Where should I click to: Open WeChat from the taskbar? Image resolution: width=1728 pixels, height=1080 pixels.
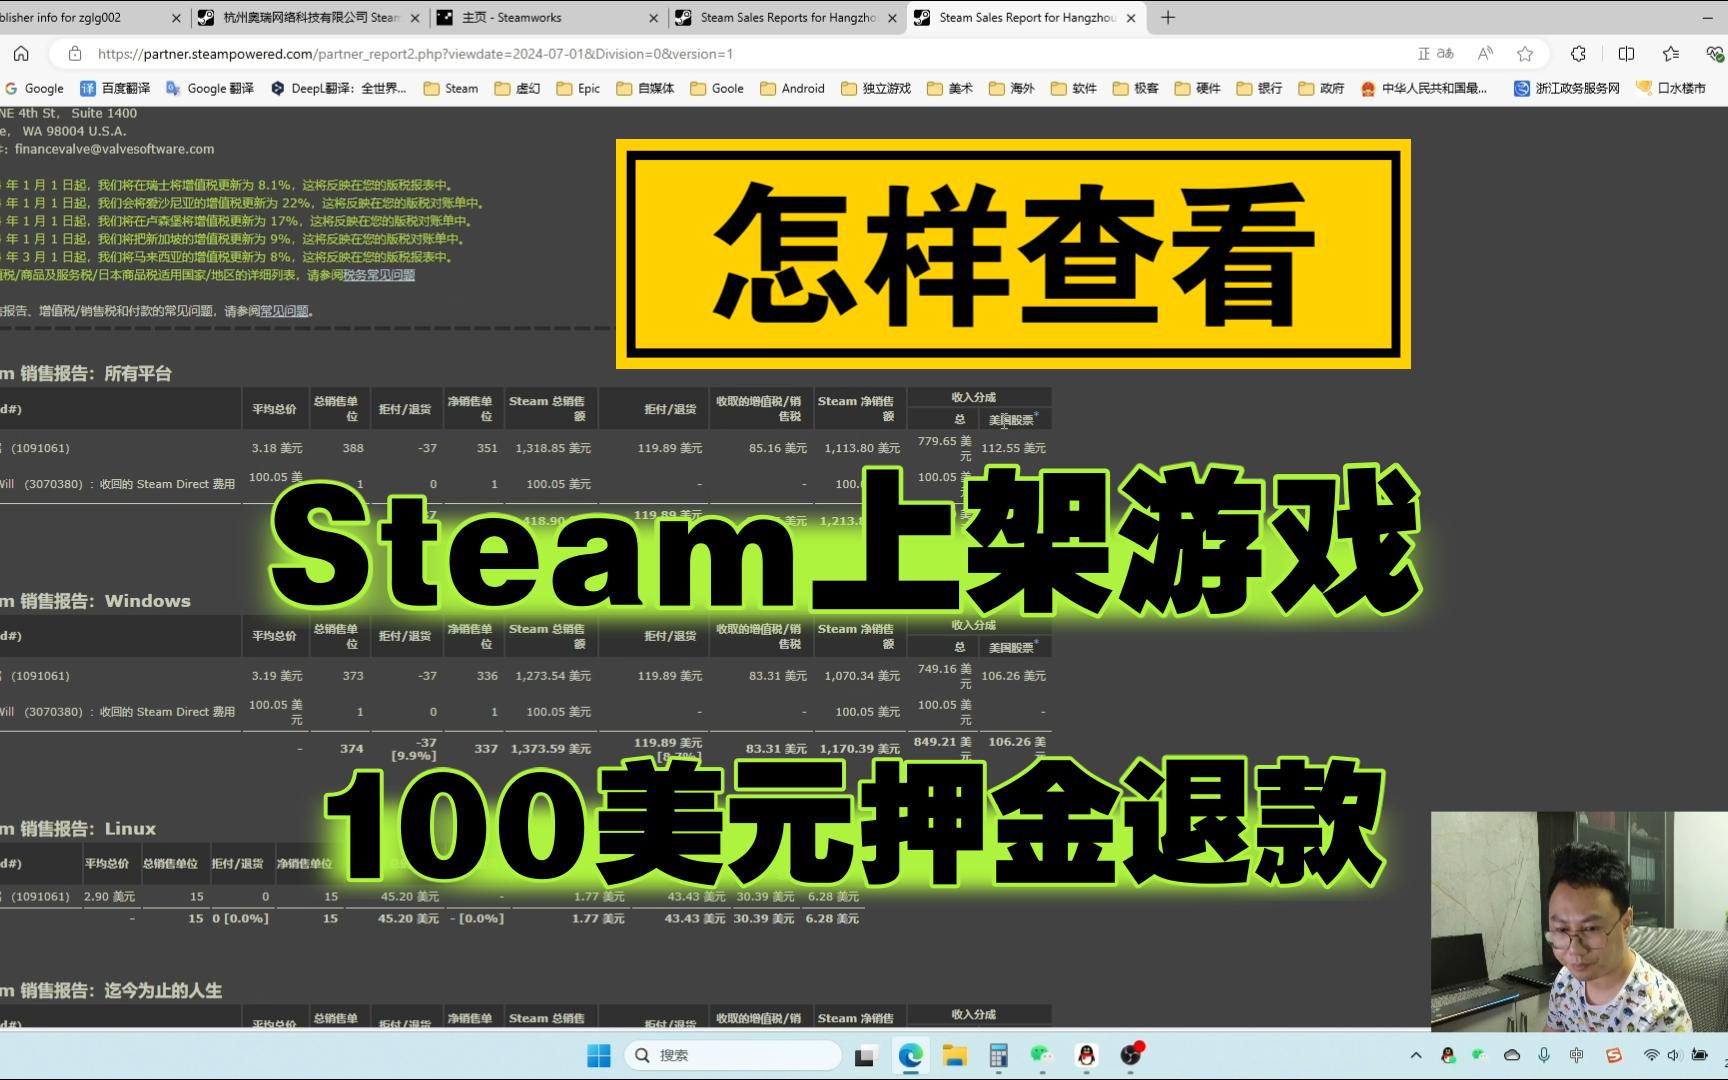(x=1042, y=1055)
